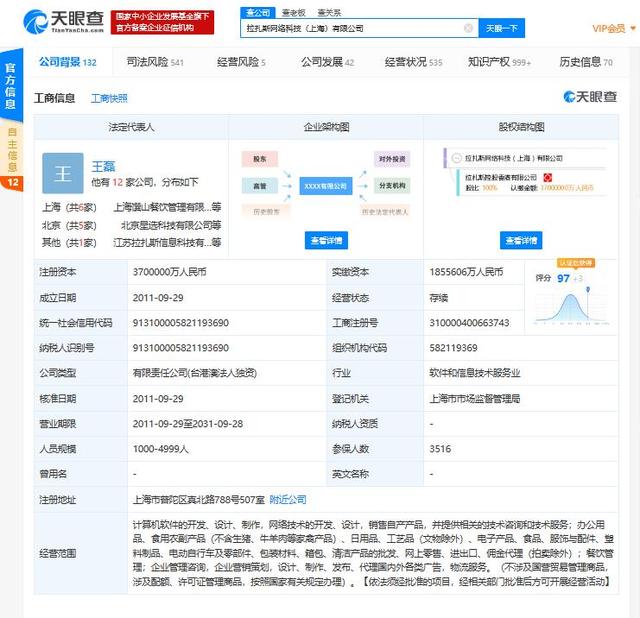640x618 pixels.
Task: Click registered capital 3700000万人民币
Action: coord(169,272)
